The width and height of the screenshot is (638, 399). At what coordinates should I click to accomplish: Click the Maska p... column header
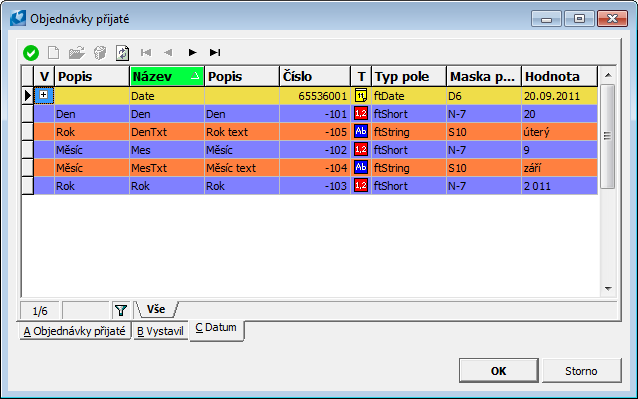point(484,76)
